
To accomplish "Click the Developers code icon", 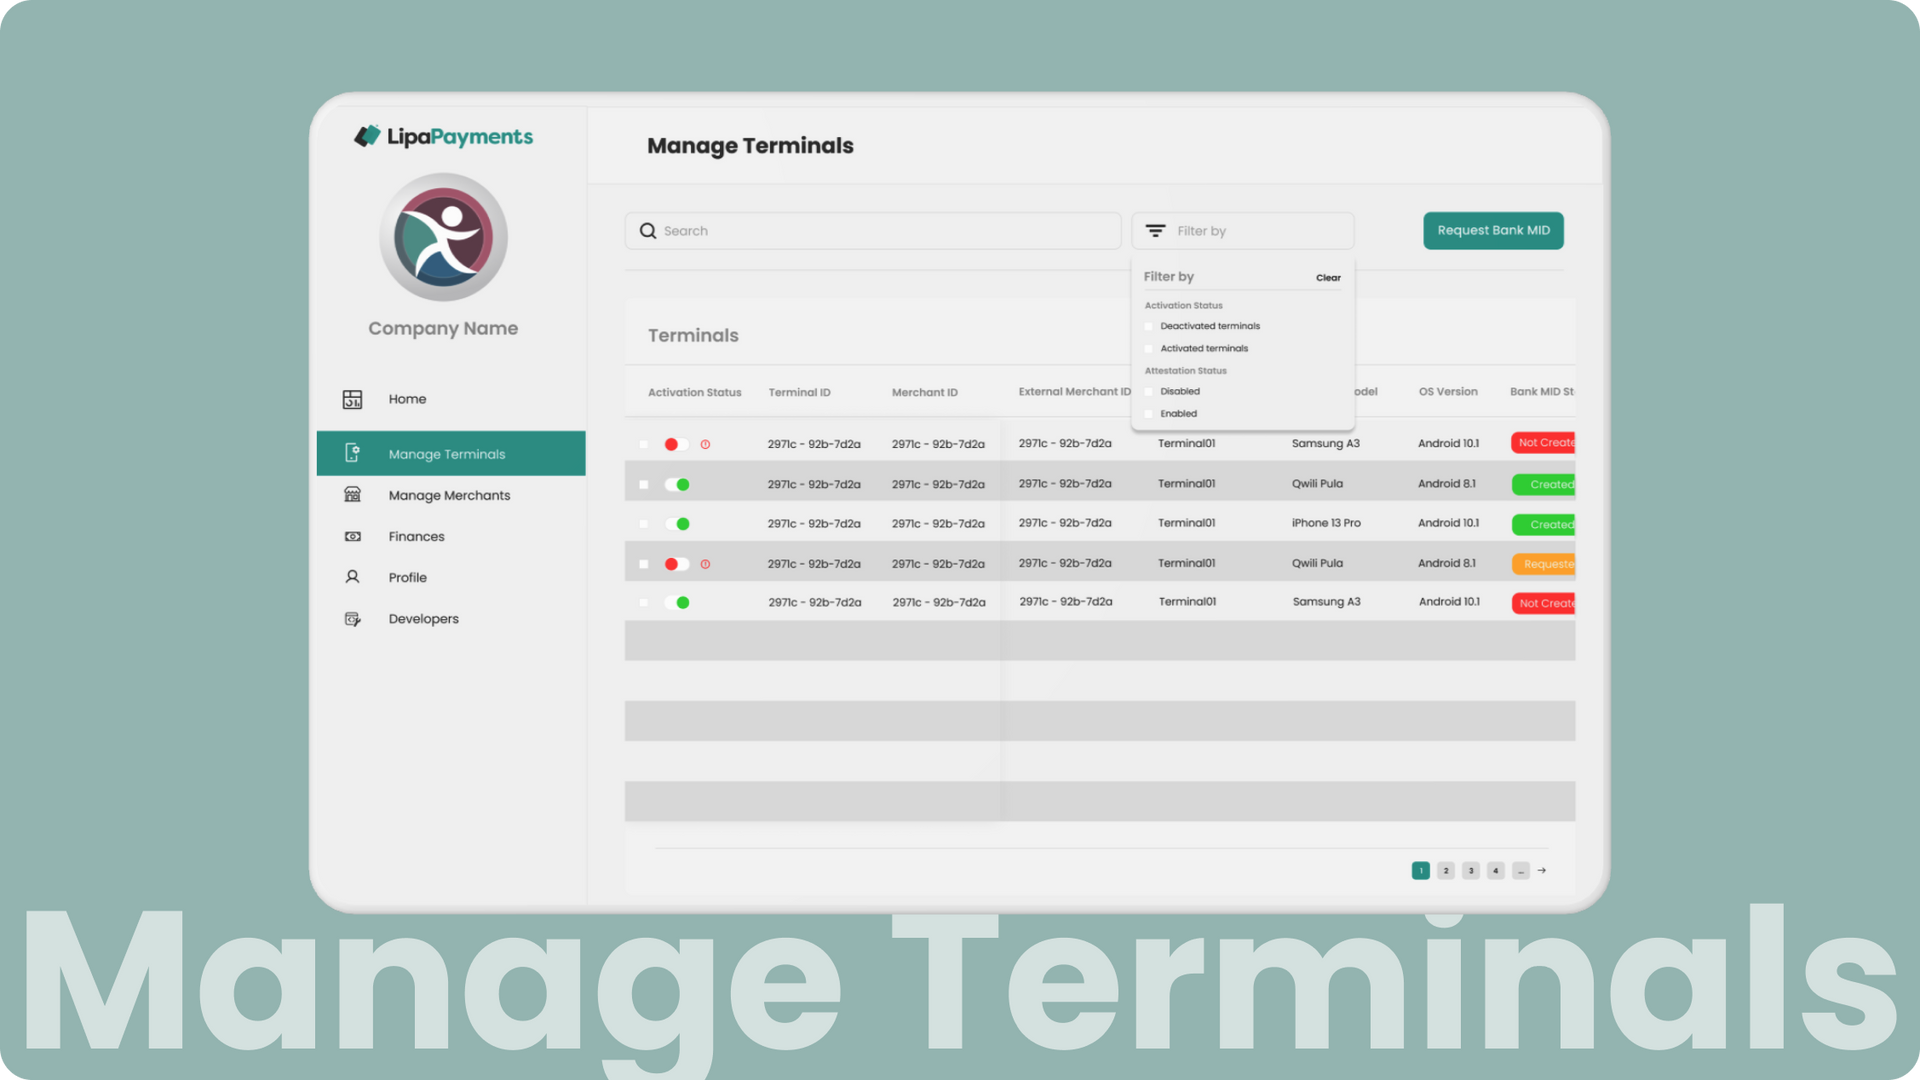I will 352,619.
